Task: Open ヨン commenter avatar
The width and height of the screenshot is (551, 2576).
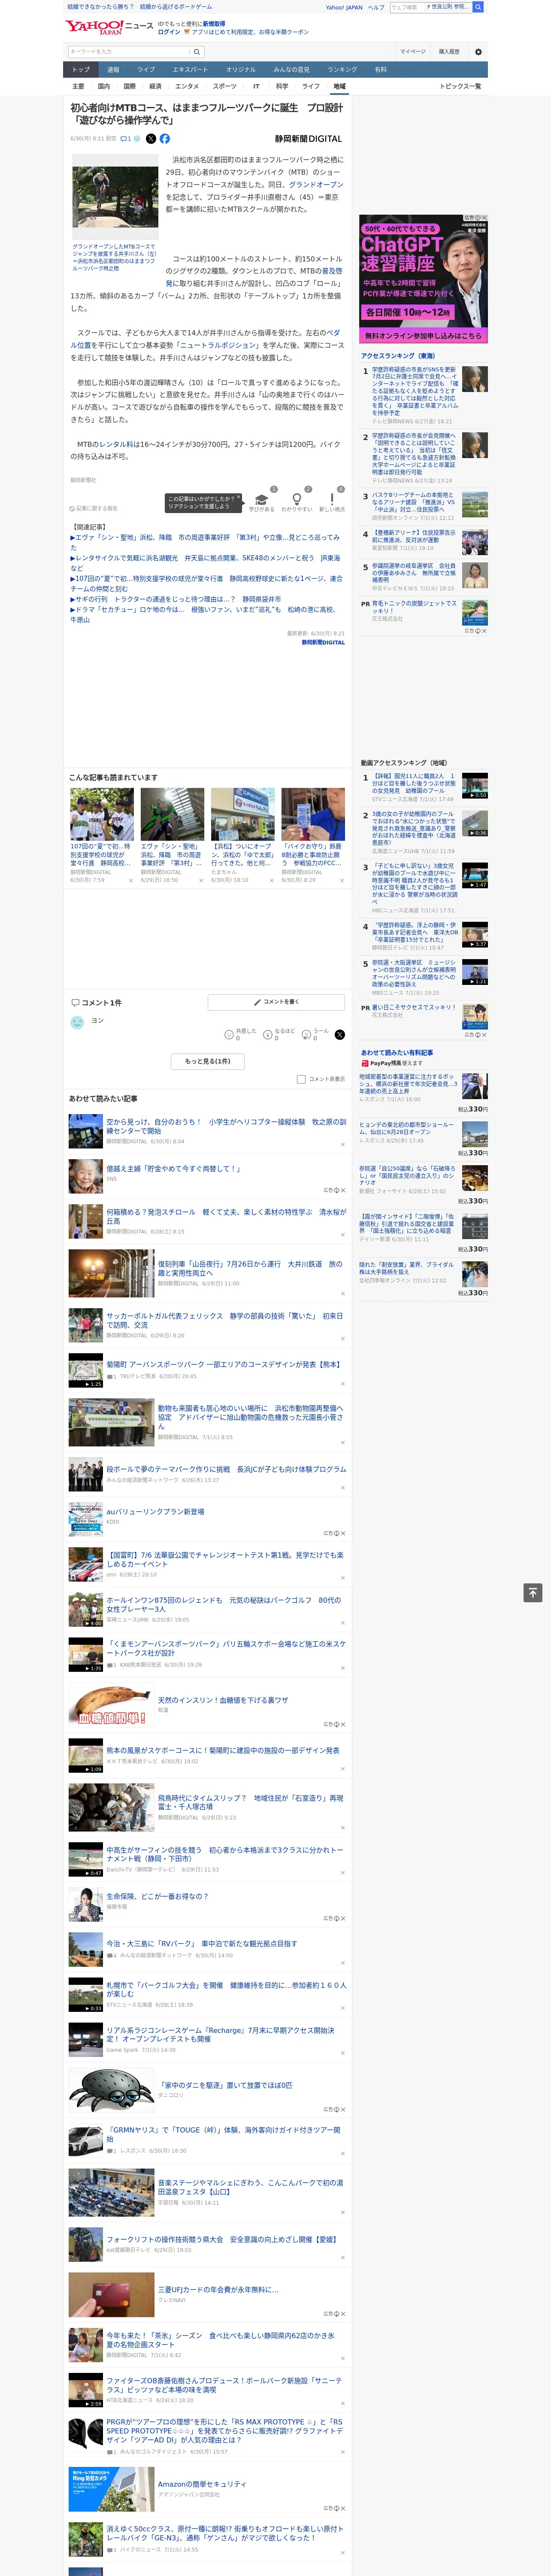Action: pos(77,1022)
